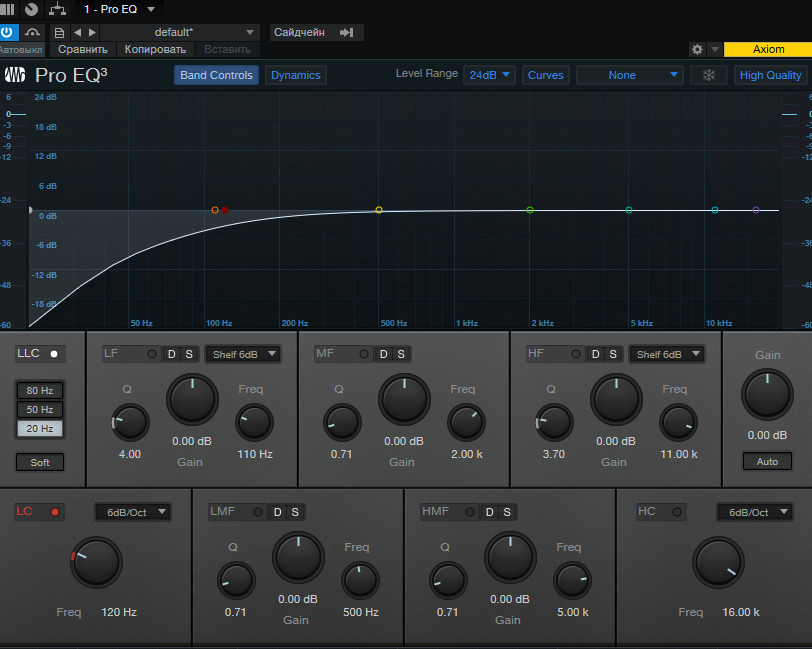The width and height of the screenshot is (812, 649).
Task: Click the HF band D dynamics button
Action: (596, 354)
